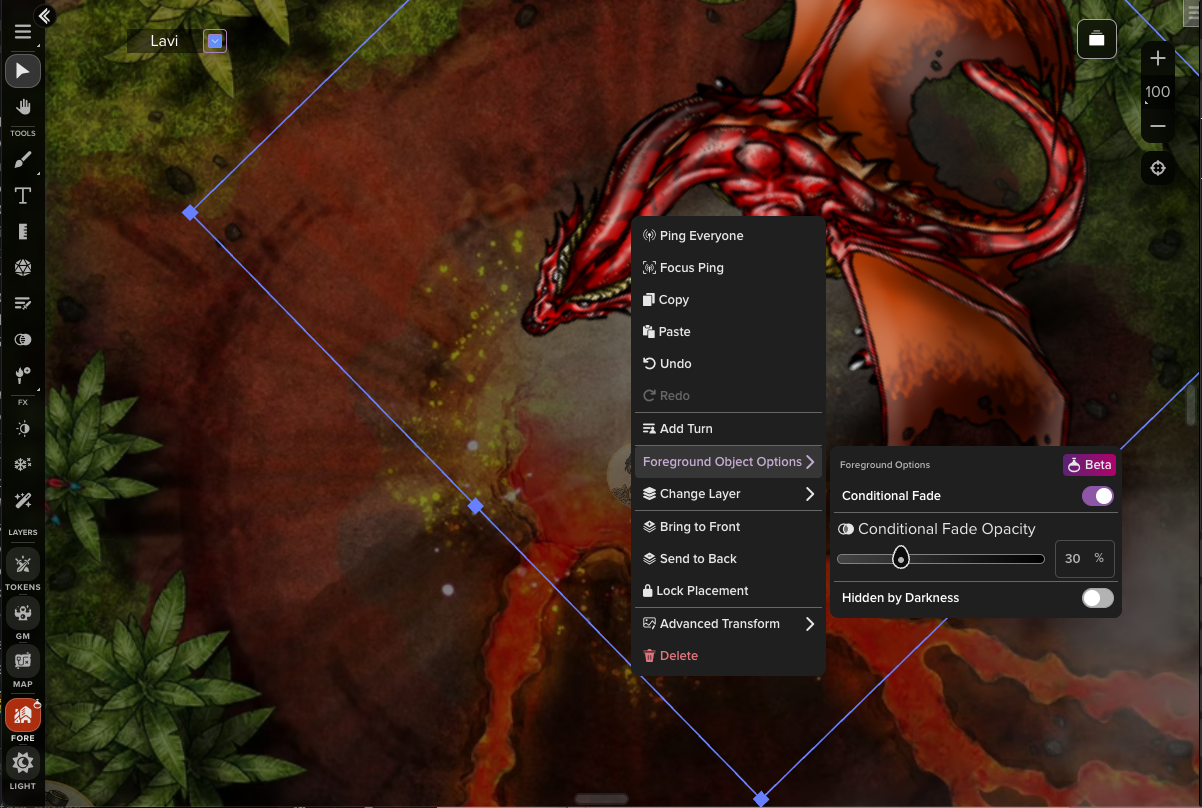The height and width of the screenshot is (808, 1202).
Task: Select the pin-shaped tool above the FX section
Action: 22,375
